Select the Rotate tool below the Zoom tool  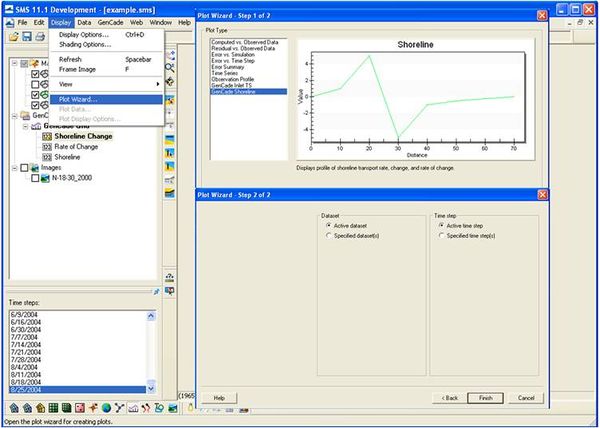pos(170,81)
